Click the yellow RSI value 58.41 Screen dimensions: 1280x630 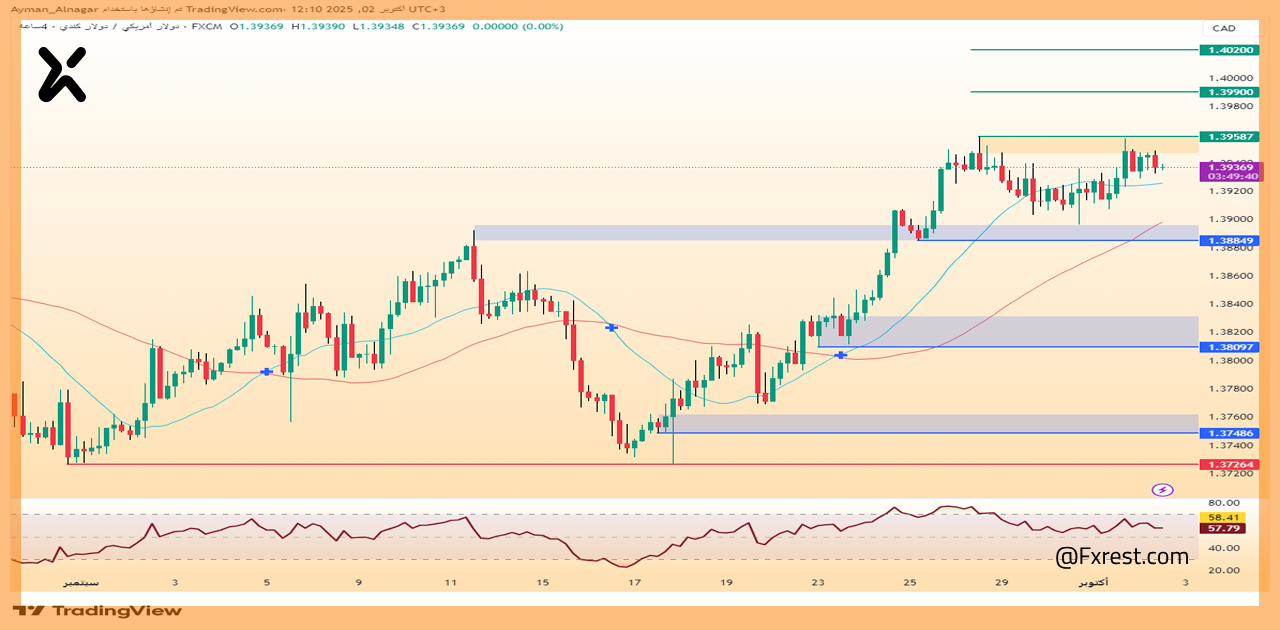coord(1224,517)
